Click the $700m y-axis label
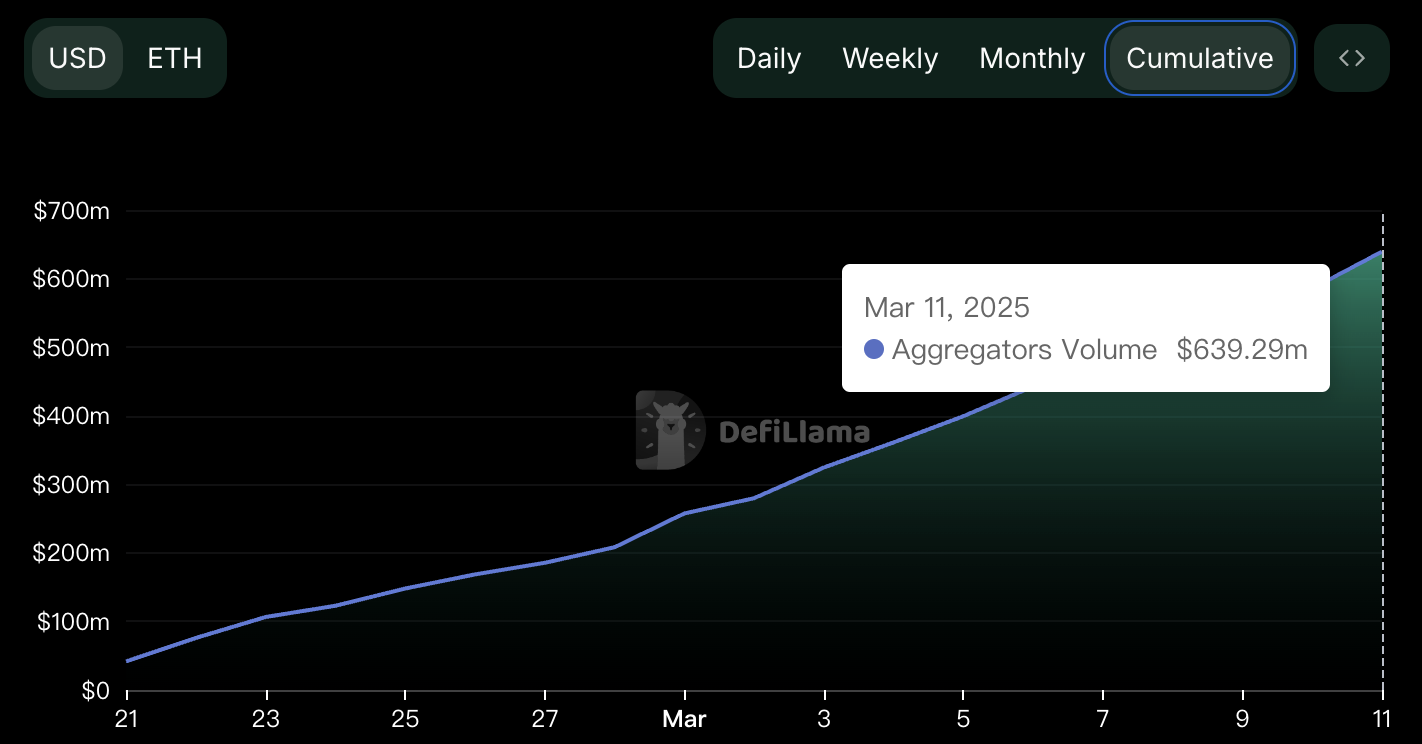The width and height of the screenshot is (1422, 744). (x=71, y=211)
